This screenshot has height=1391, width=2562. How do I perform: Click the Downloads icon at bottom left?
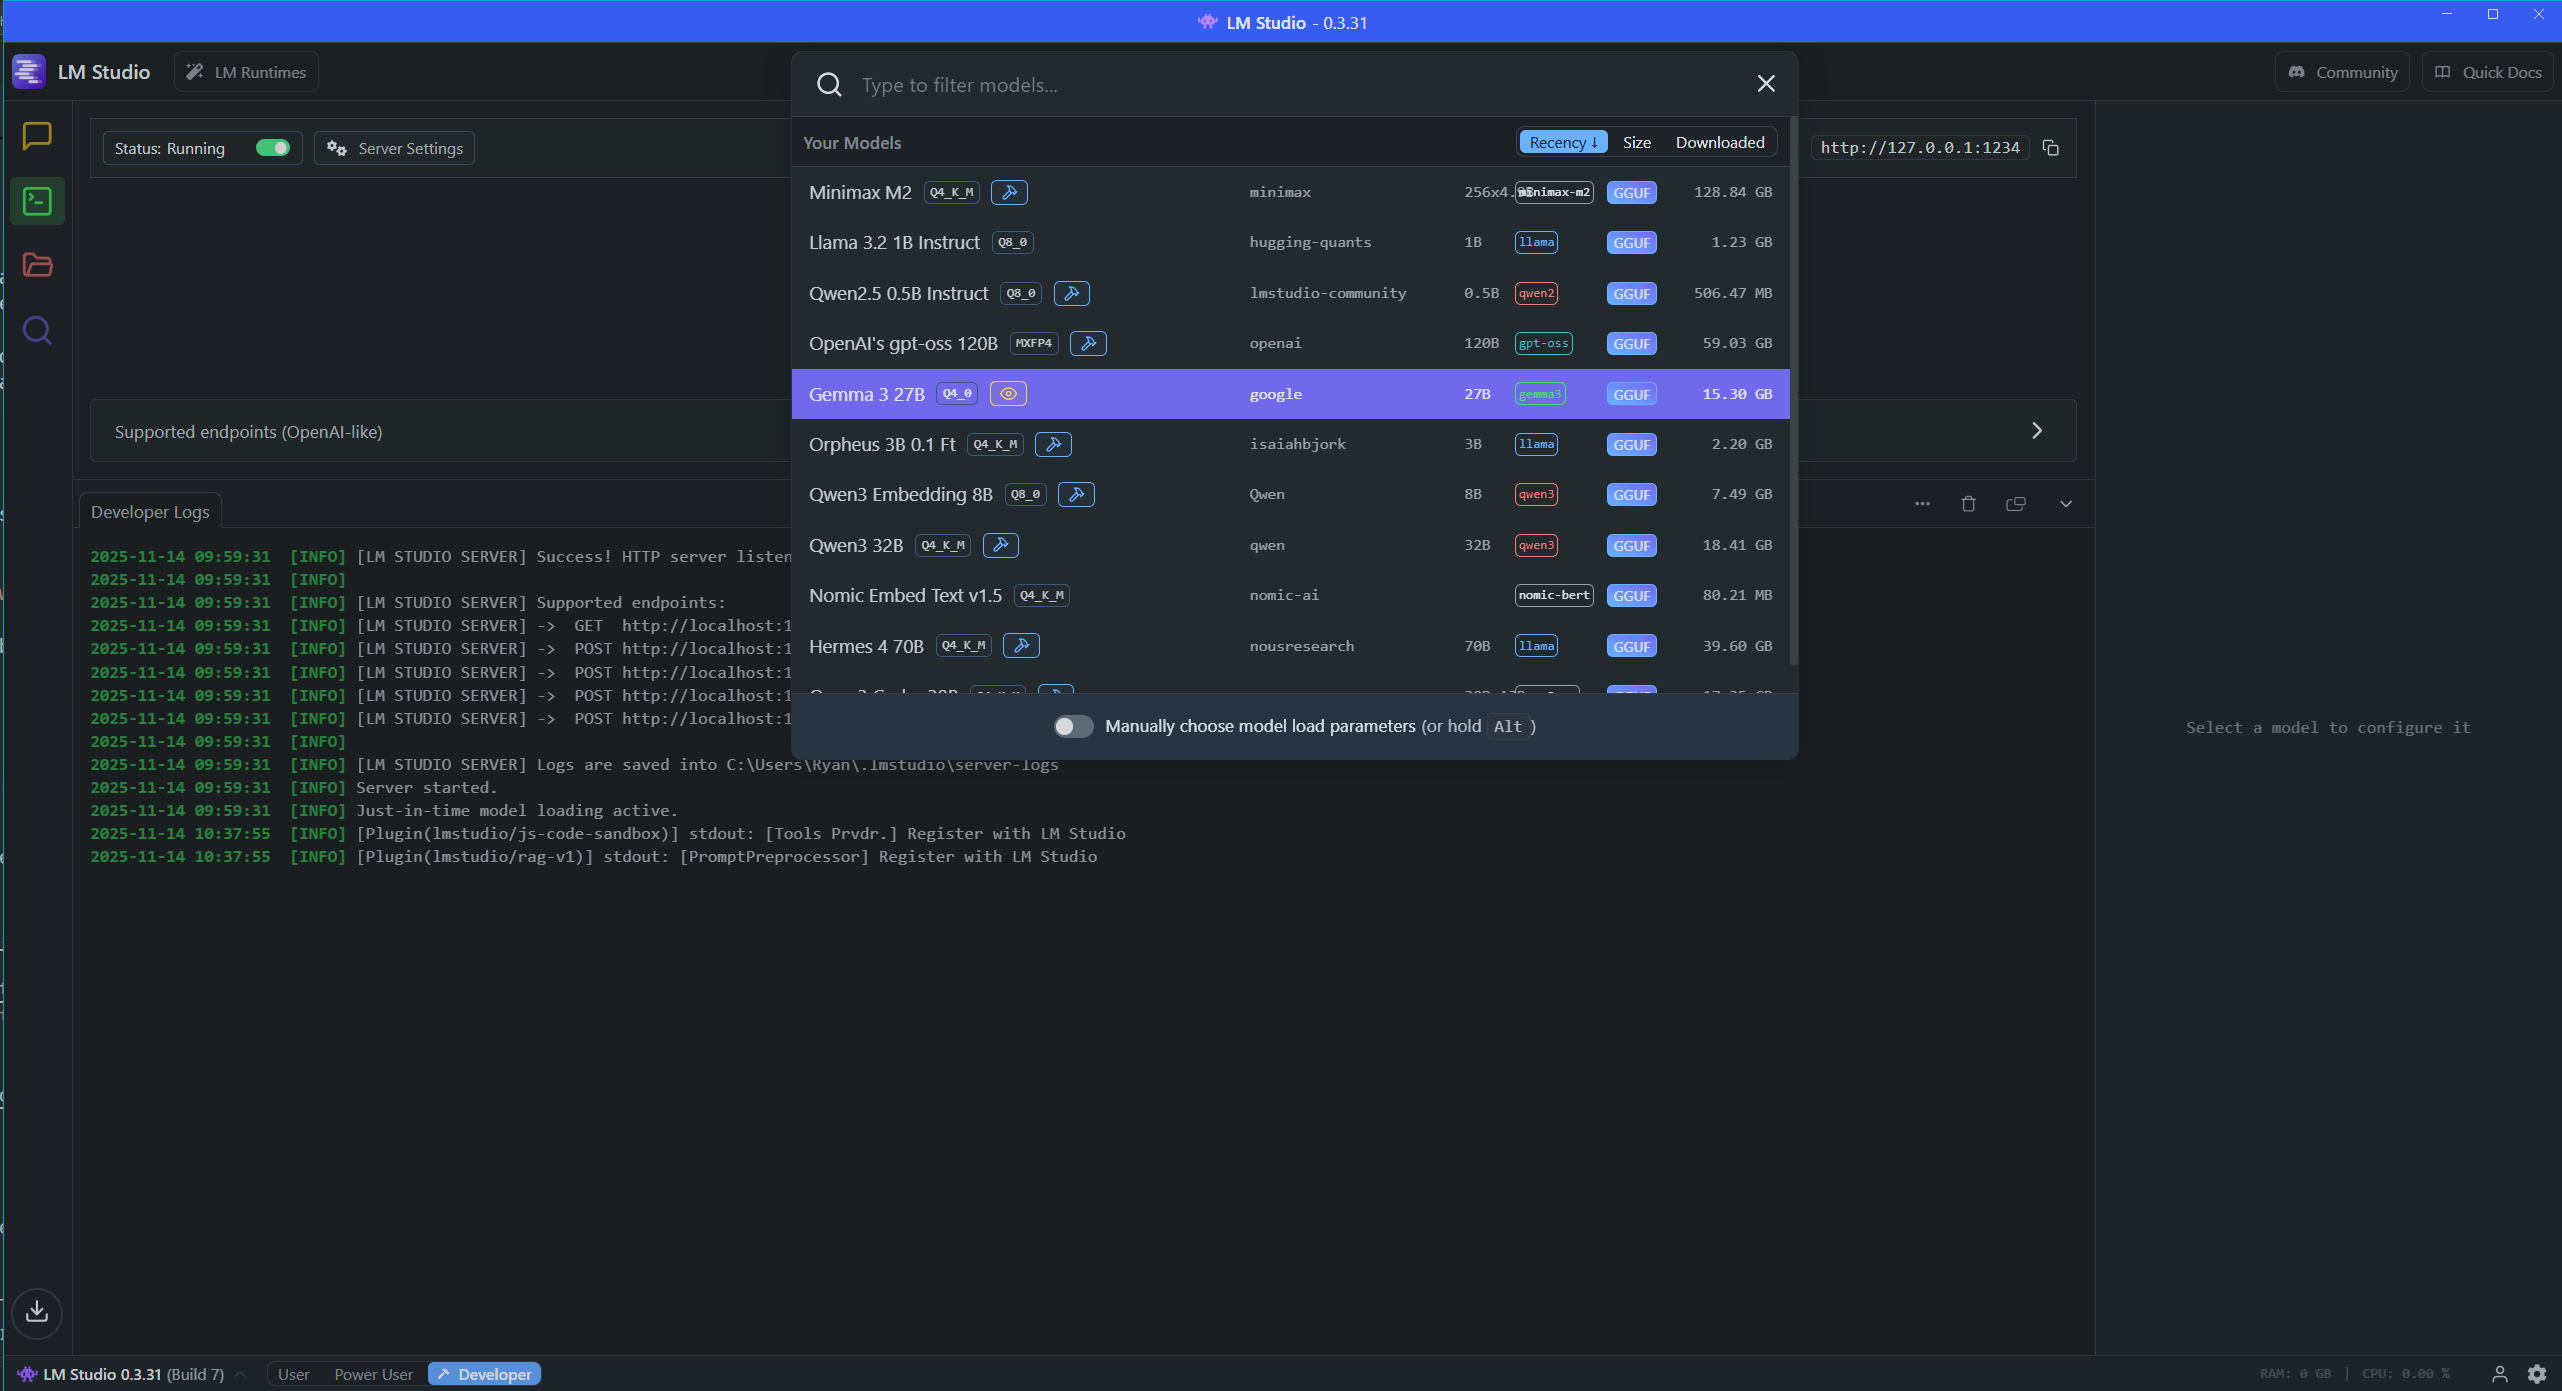[37, 1311]
